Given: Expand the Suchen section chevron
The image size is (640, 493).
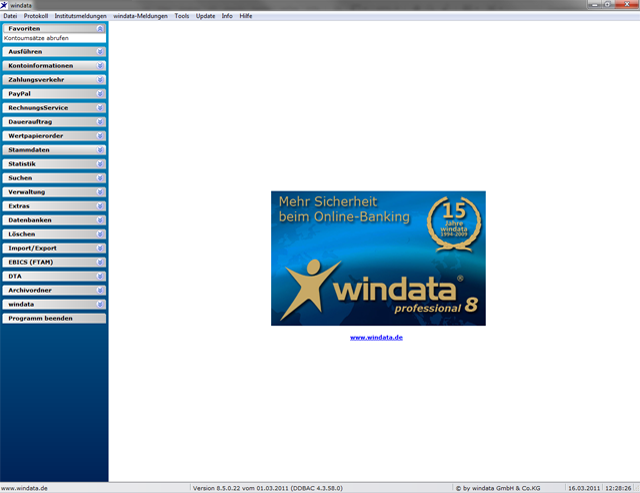Looking at the screenshot, I should click(x=100, y=178).
